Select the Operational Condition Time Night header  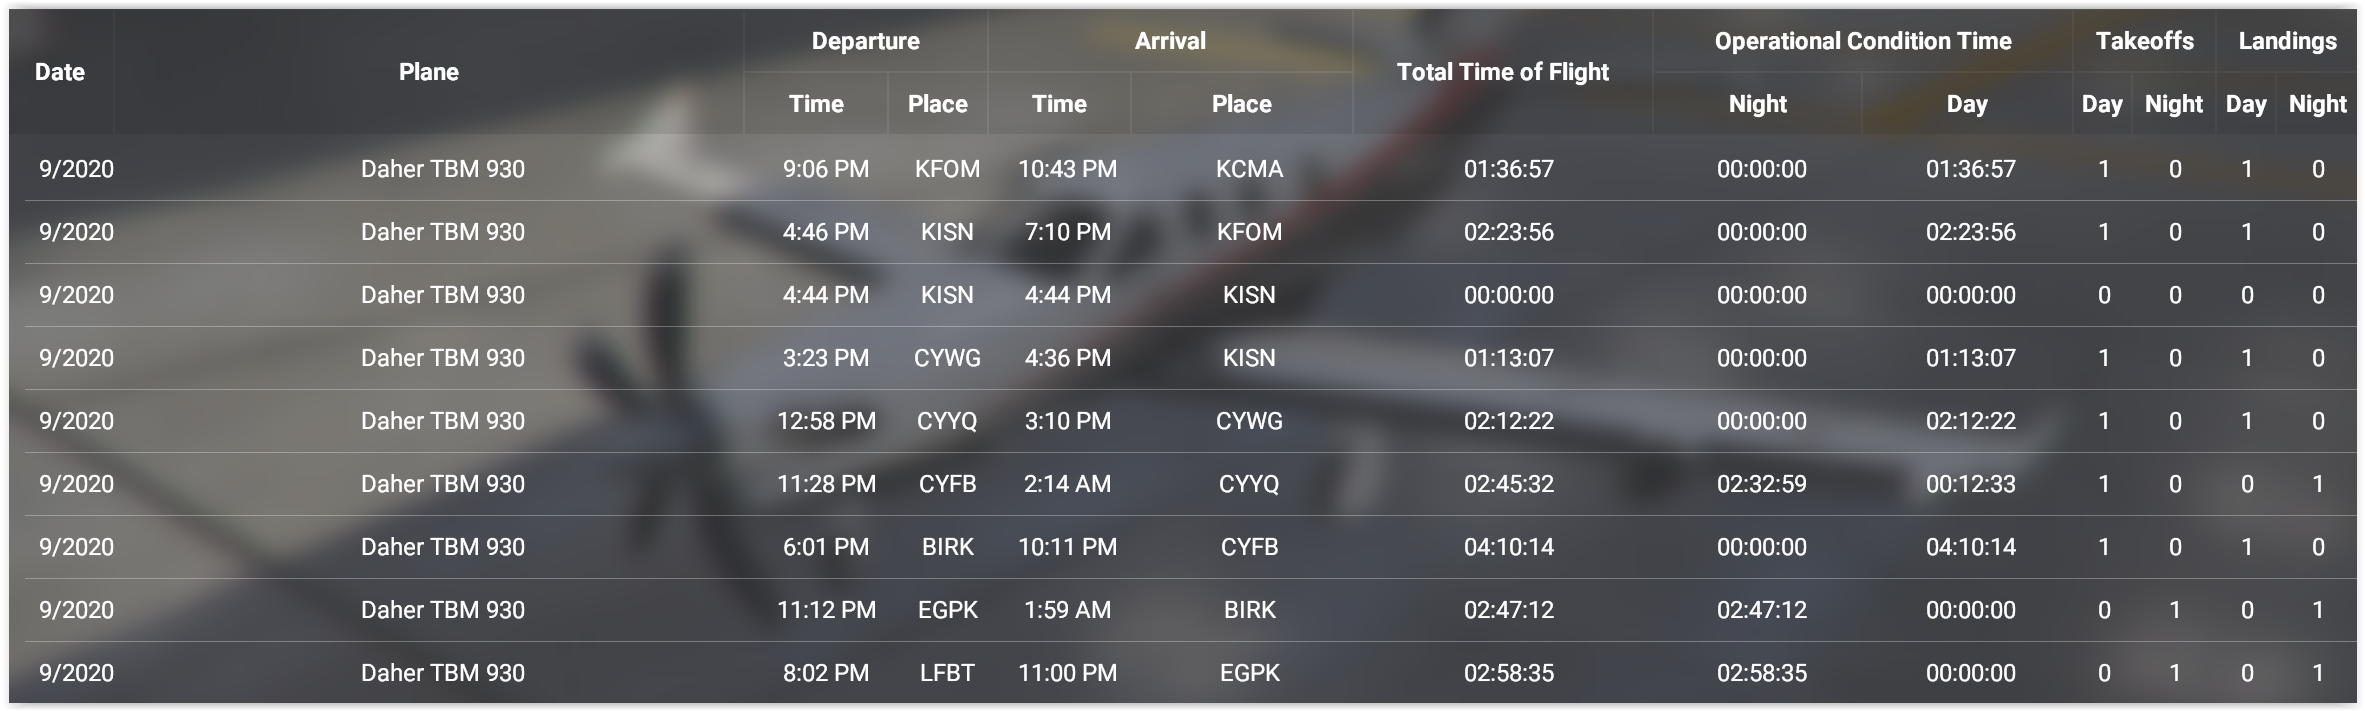[1758, 104]
